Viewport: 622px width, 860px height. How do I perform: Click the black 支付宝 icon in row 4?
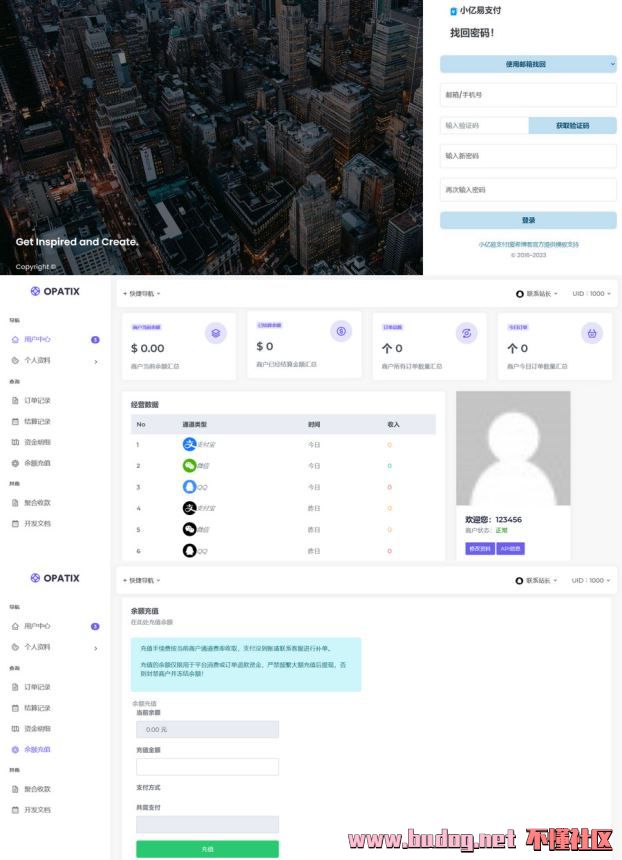pos(190,508)
